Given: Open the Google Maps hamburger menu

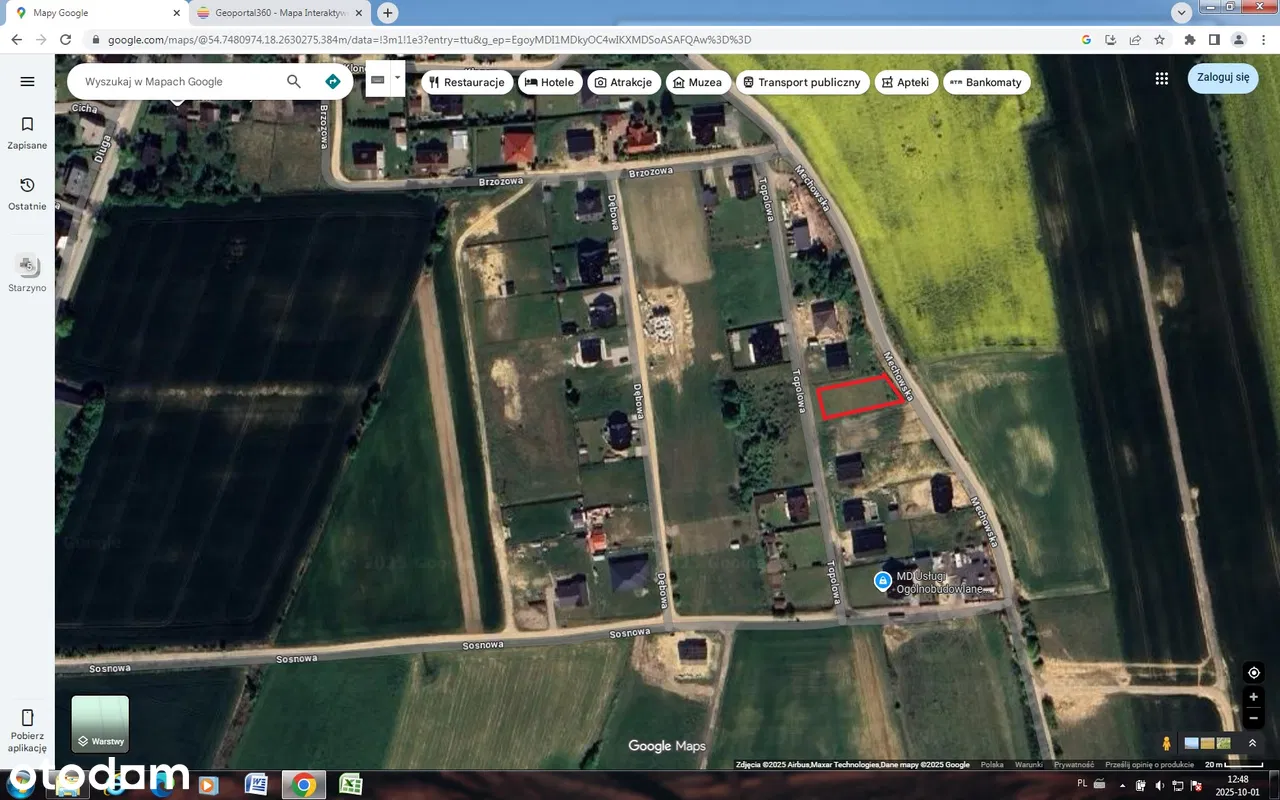Looking at the screenshot, I should tap(27, 82).
